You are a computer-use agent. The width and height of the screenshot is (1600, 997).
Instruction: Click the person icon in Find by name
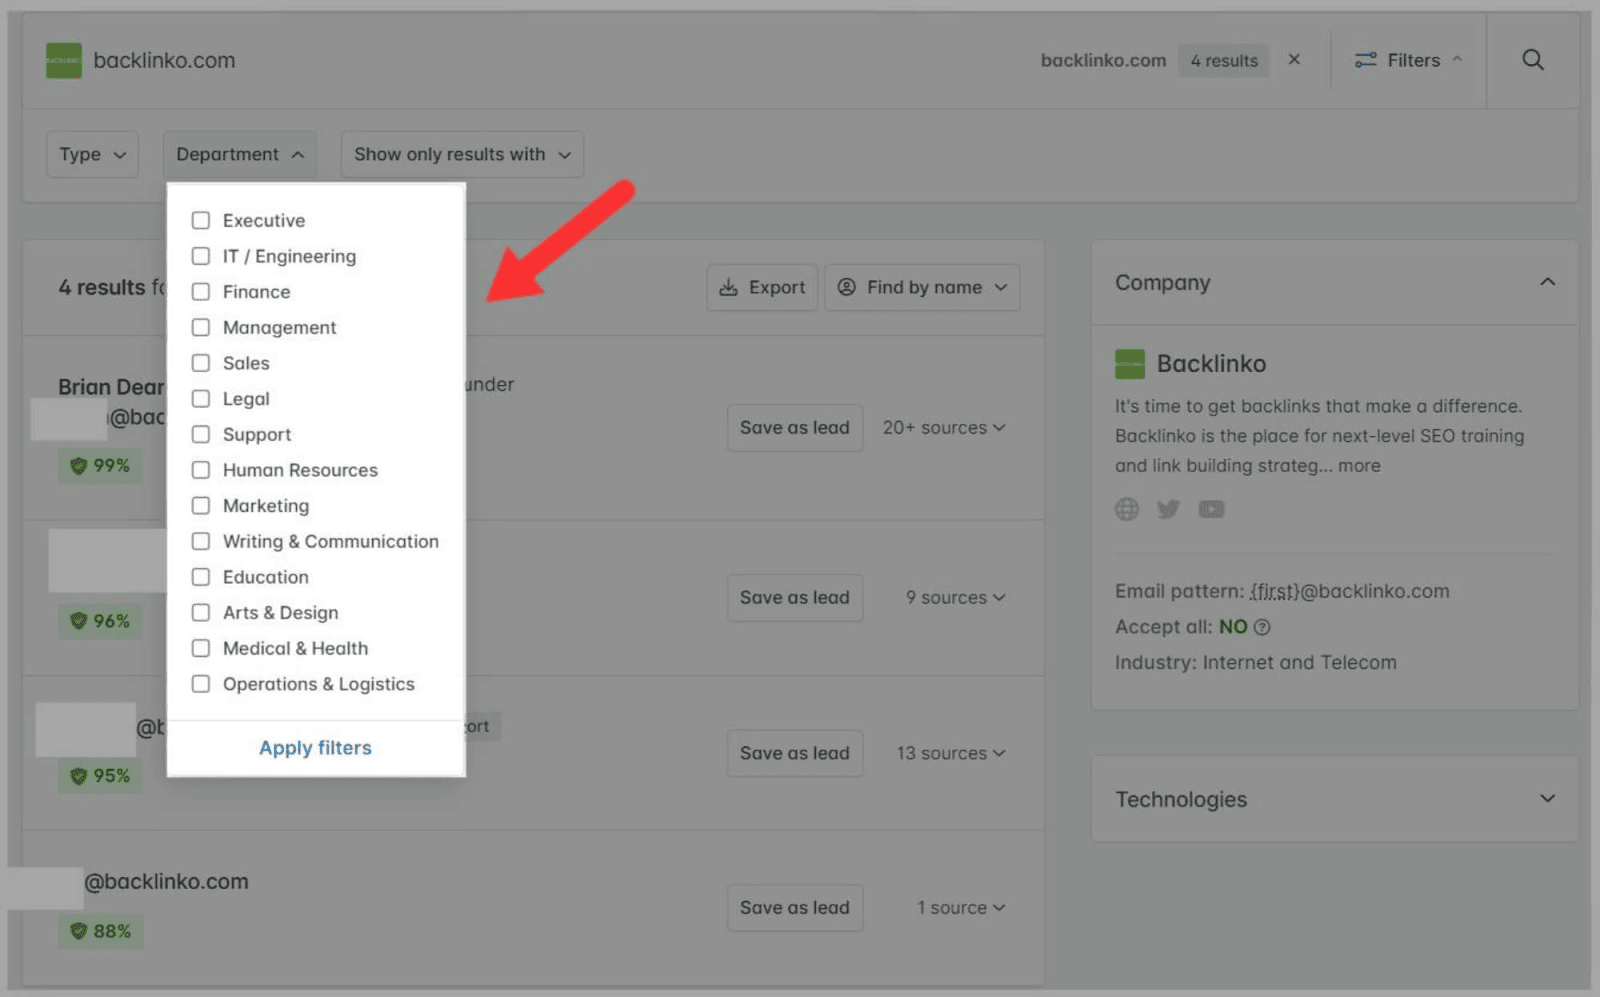click(846, 287)
